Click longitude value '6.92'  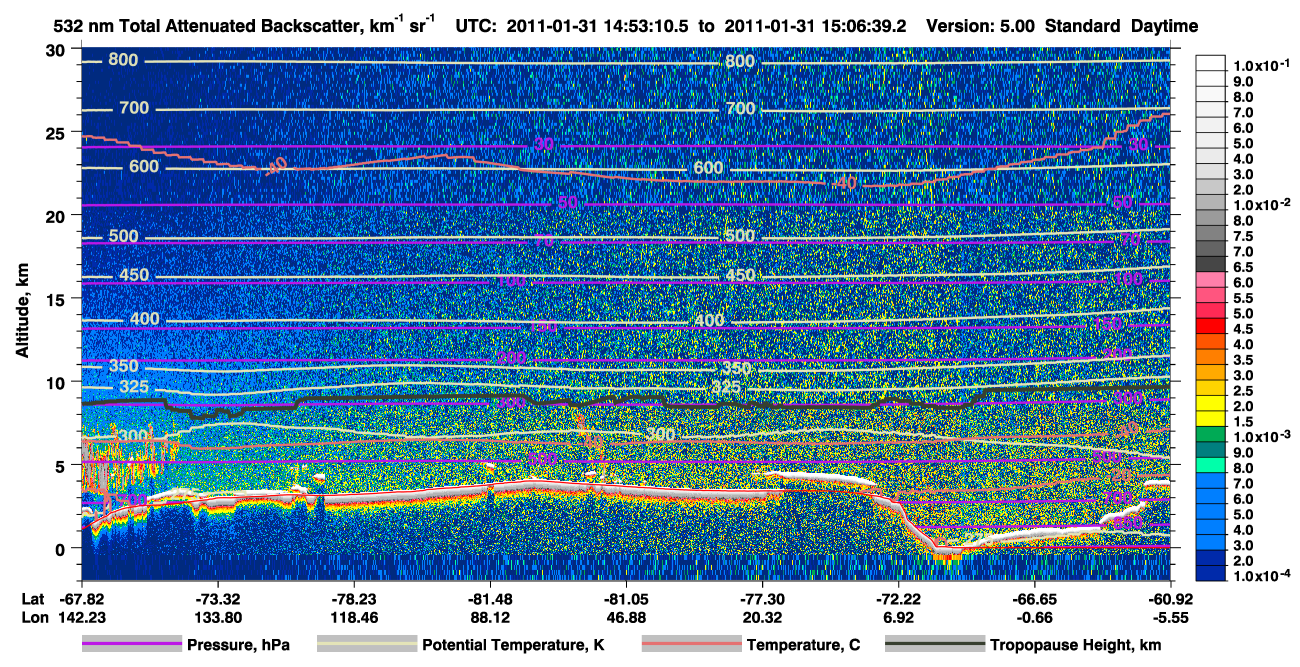point(897,617)
